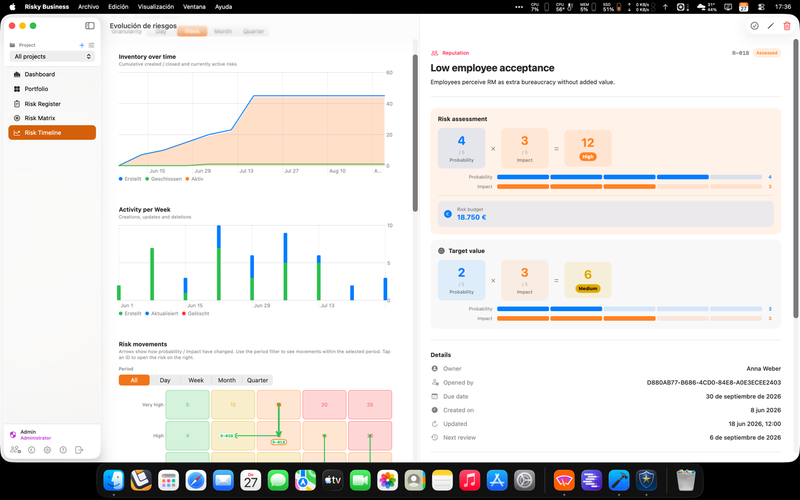This screenshot has width=800, height=500.
Task: Delete the risk using the red trash icon
Action: pos(787,26)
